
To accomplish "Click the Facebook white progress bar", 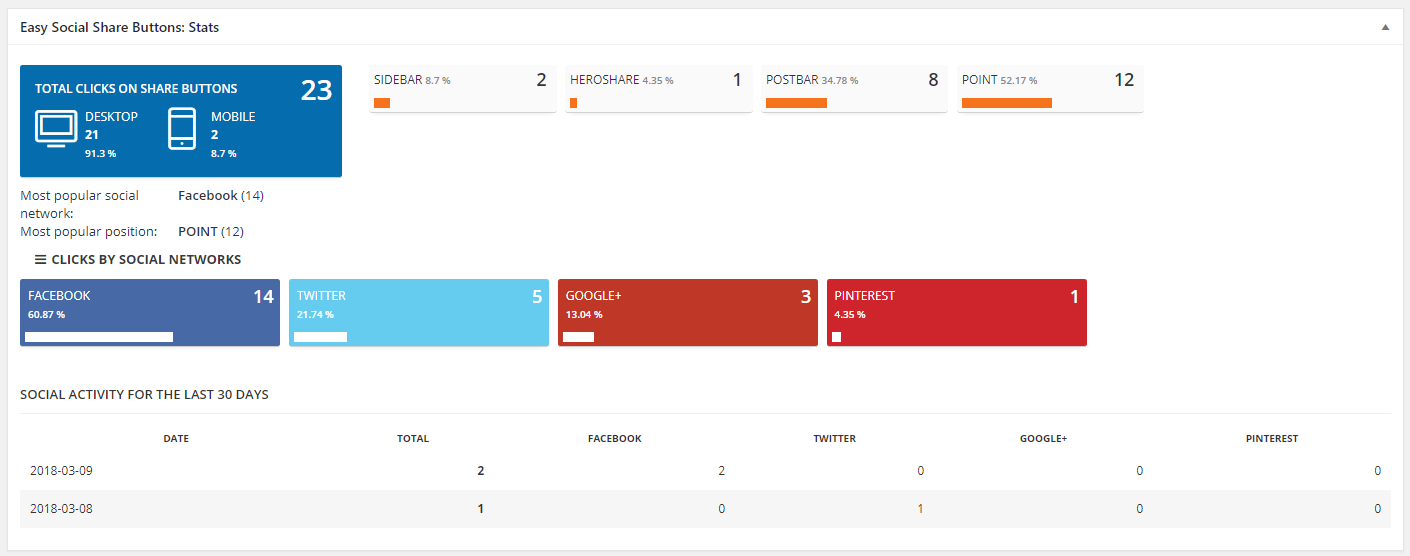I will coord(99,337).
